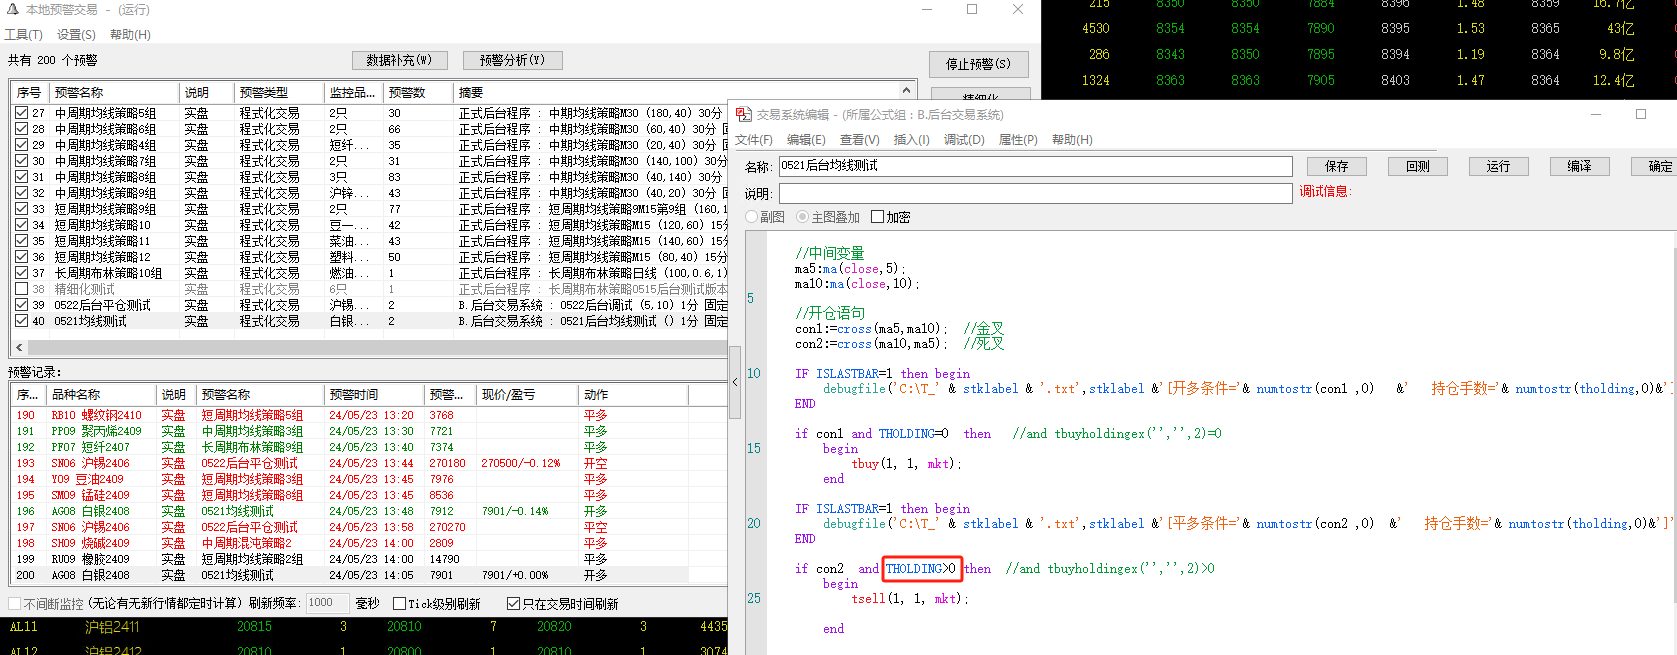1677x655 pixels.
Task: Select log row 193 沪锡2406
Action: click(x=369, y=463)
